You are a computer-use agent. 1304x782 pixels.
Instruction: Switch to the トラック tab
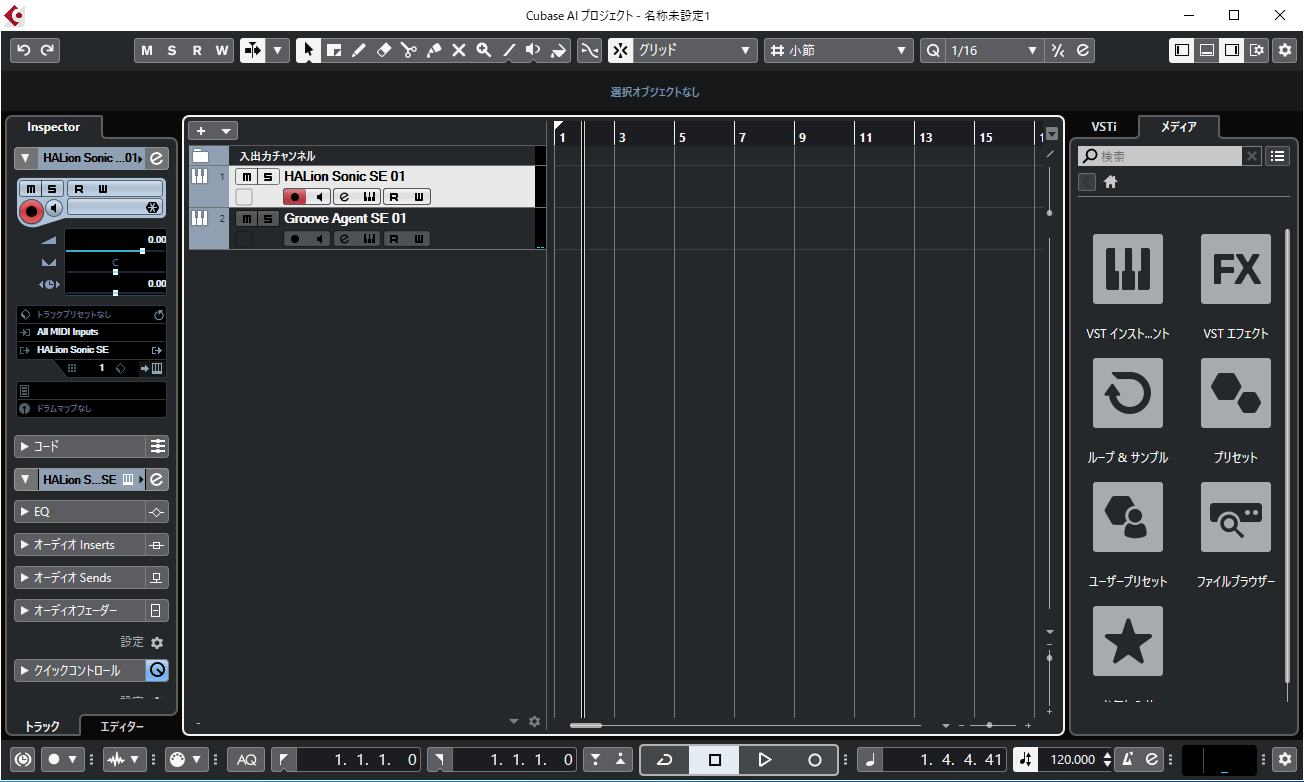point(42,727)
